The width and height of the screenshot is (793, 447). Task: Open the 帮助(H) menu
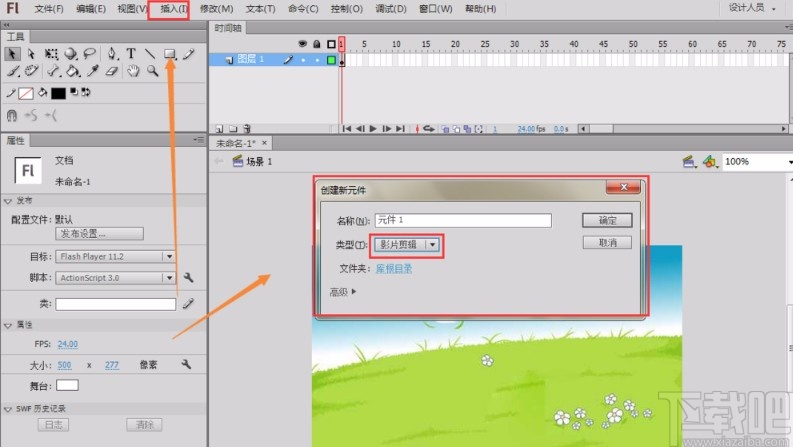click(480, 9)
